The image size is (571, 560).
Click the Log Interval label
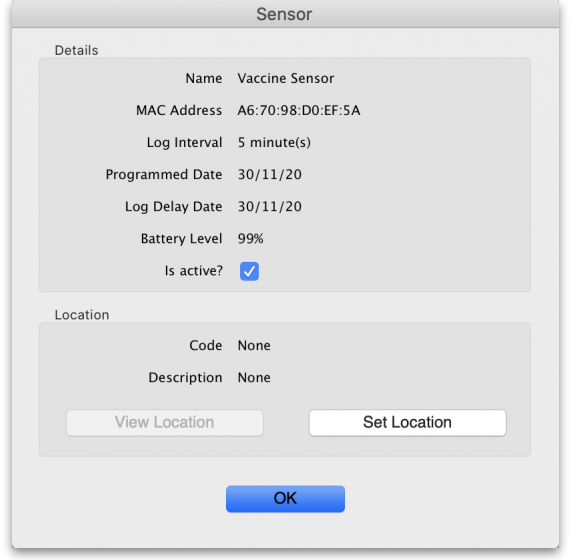[x=184, y=142]
